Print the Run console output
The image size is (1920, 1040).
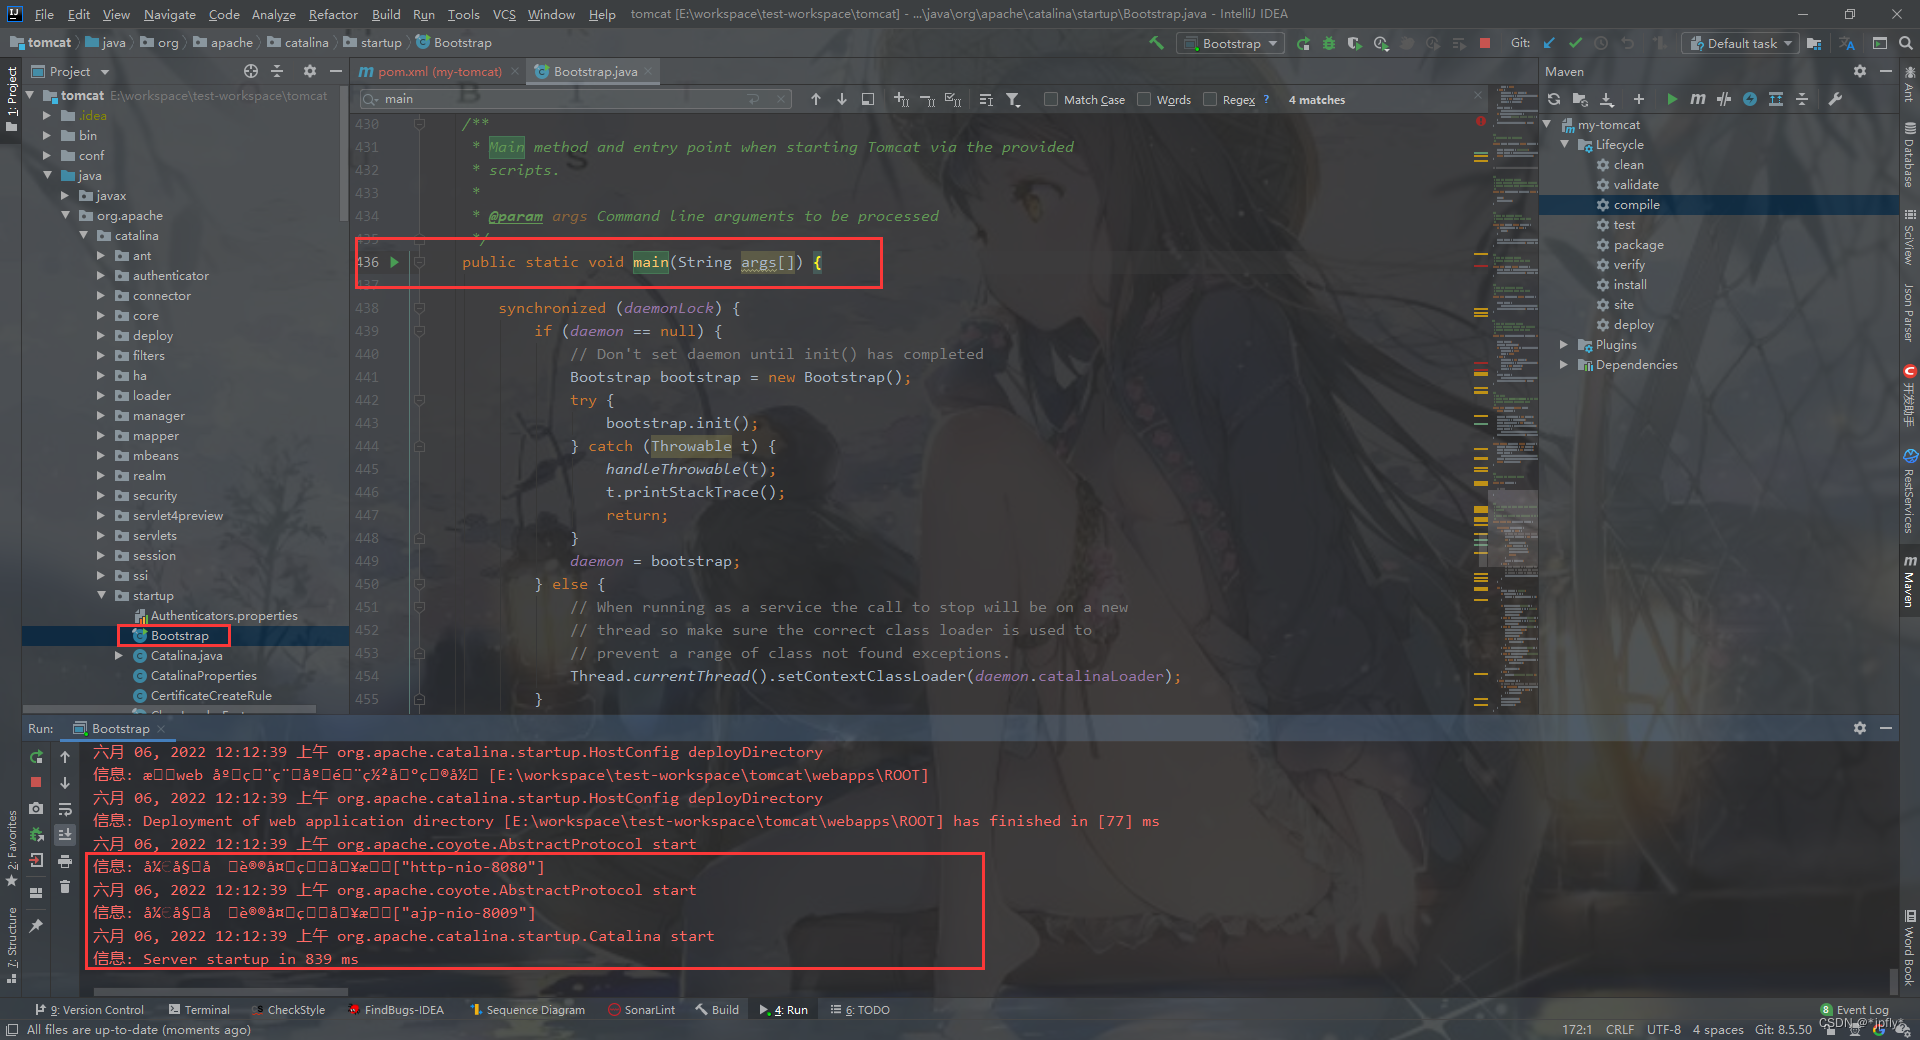coord(65,860)
